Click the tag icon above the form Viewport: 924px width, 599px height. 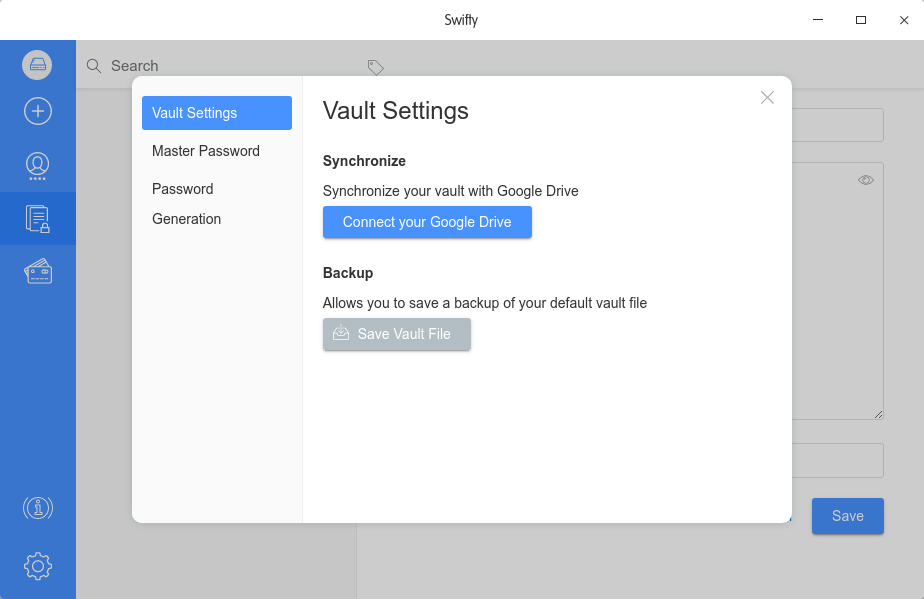375,67
